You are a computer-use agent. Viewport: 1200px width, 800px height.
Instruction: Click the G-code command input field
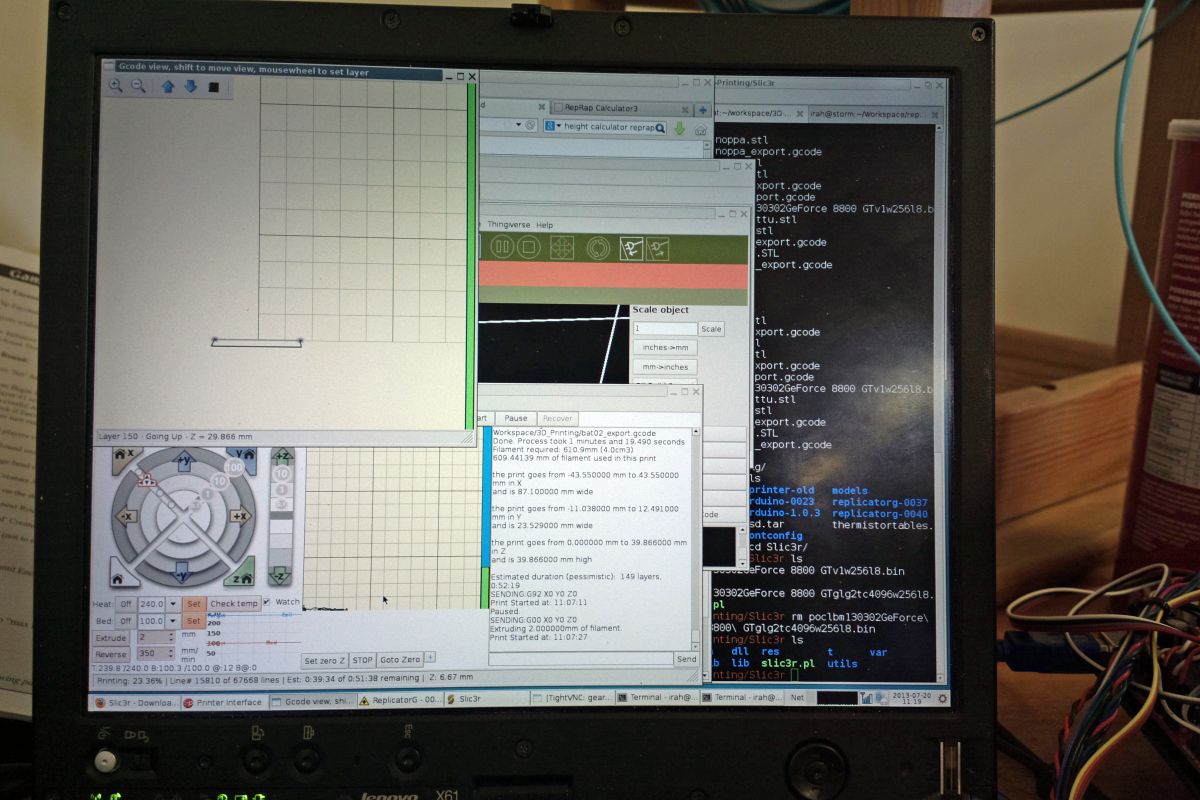point(581,659)
